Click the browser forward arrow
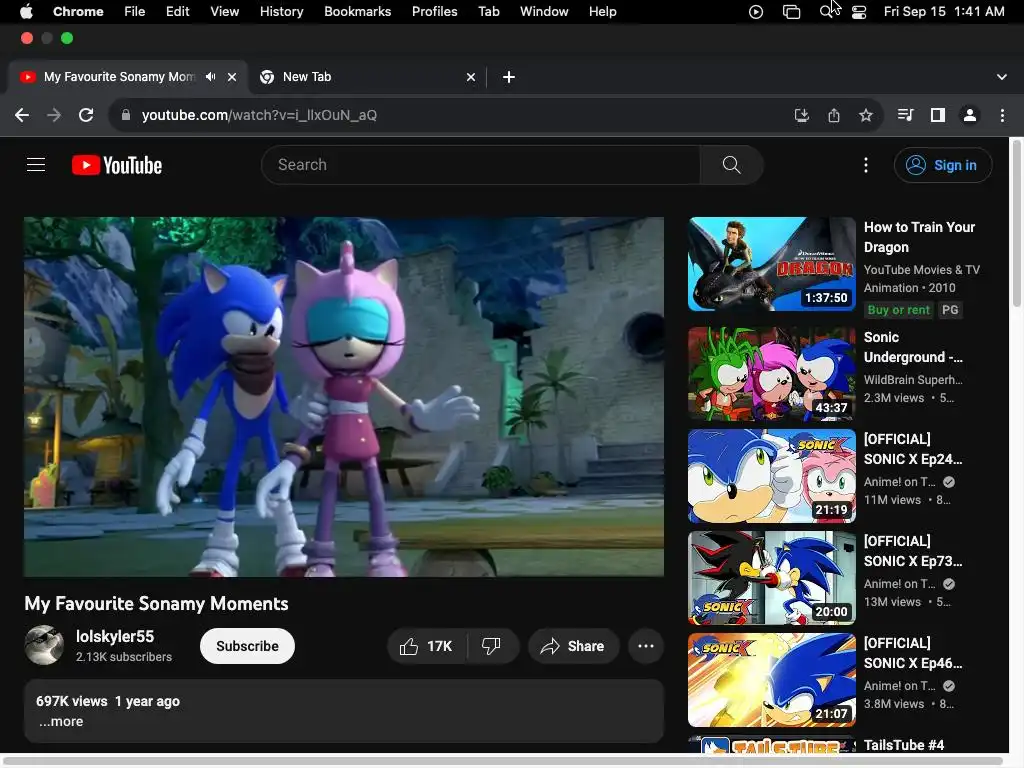Image resolution: width=1024 pixels, height=768 pixels. [54, 115]
